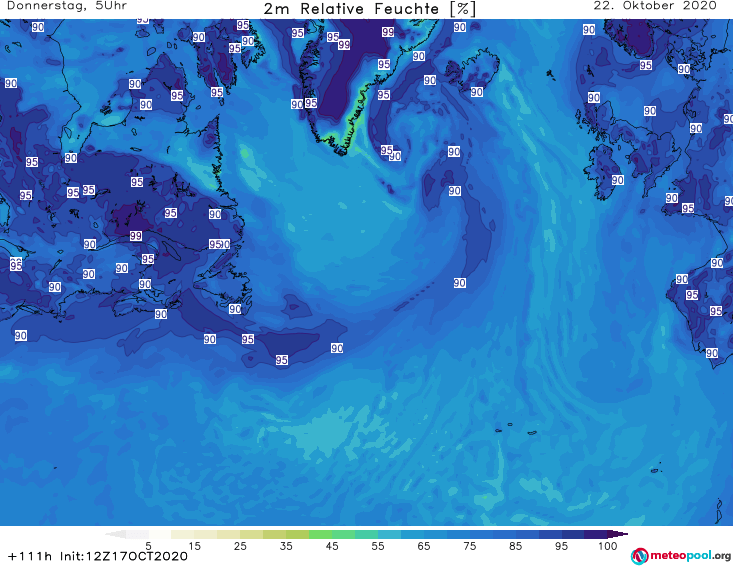
Task: Click the meteopool.org logo
Action: tap(681, 556)
